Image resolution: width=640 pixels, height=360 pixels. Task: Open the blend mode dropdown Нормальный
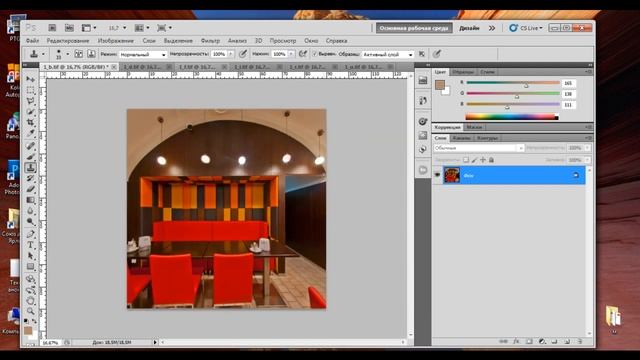point(143,54)
